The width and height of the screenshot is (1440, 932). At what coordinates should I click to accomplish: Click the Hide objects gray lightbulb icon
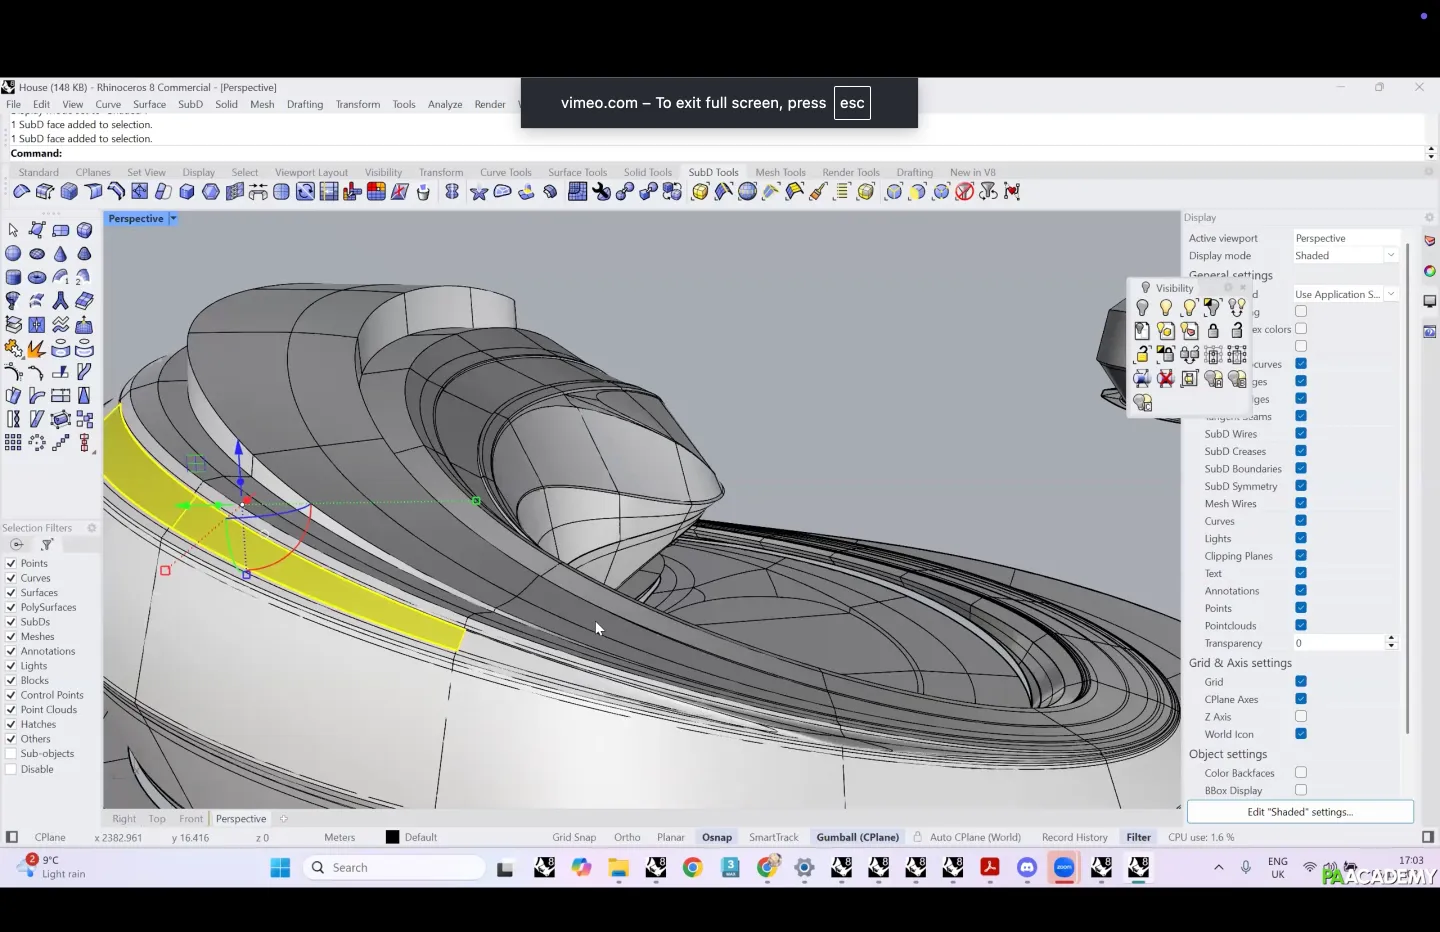tap(1142, 307)
